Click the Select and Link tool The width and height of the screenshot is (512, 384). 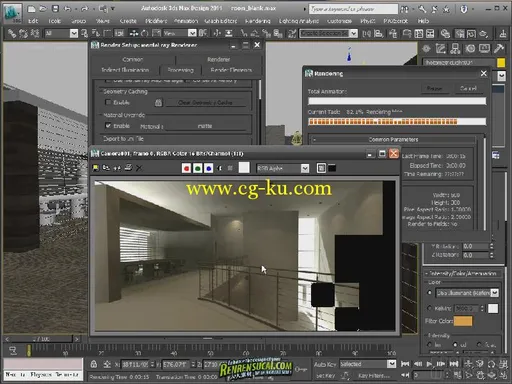pos(12,33)
